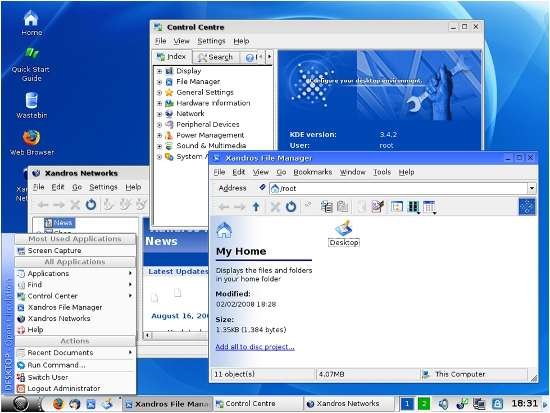Open the Wastebin desktop icon
Screen dimensions: 550x413
coord(31,105)
